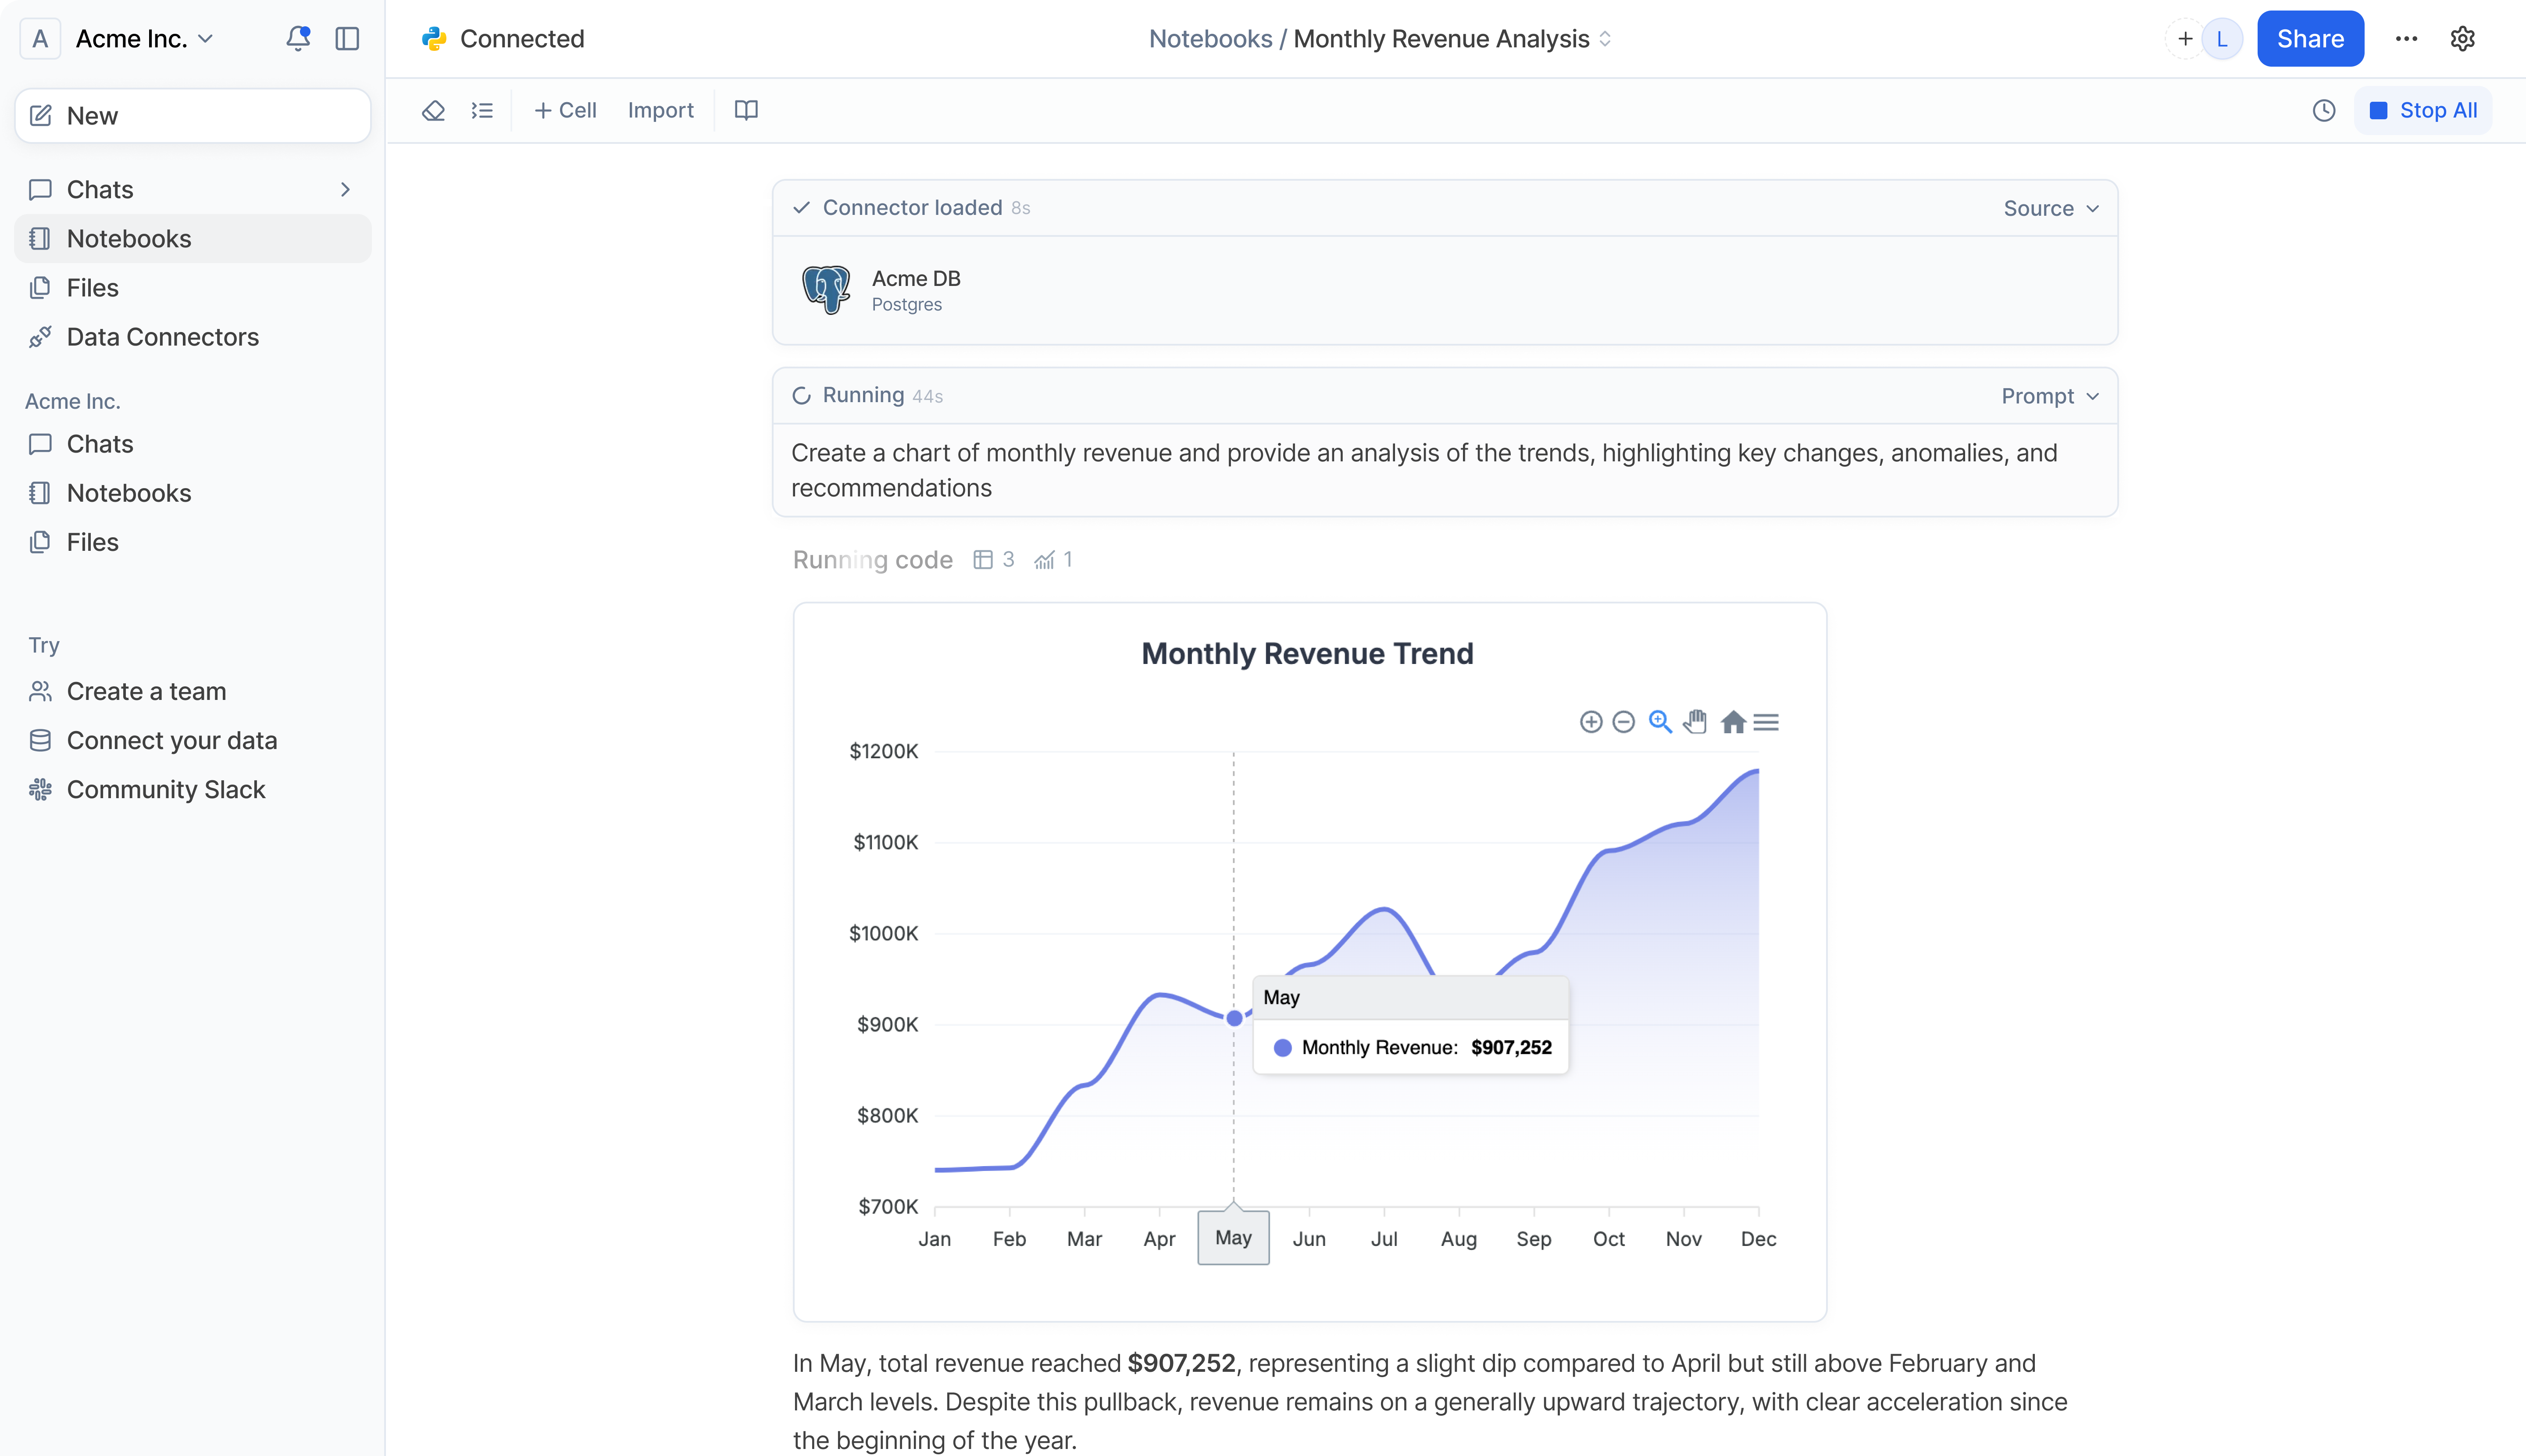Click the chart zoom-out minus icon
Screen dimensions: 2526x1456
coord(1624,722)
